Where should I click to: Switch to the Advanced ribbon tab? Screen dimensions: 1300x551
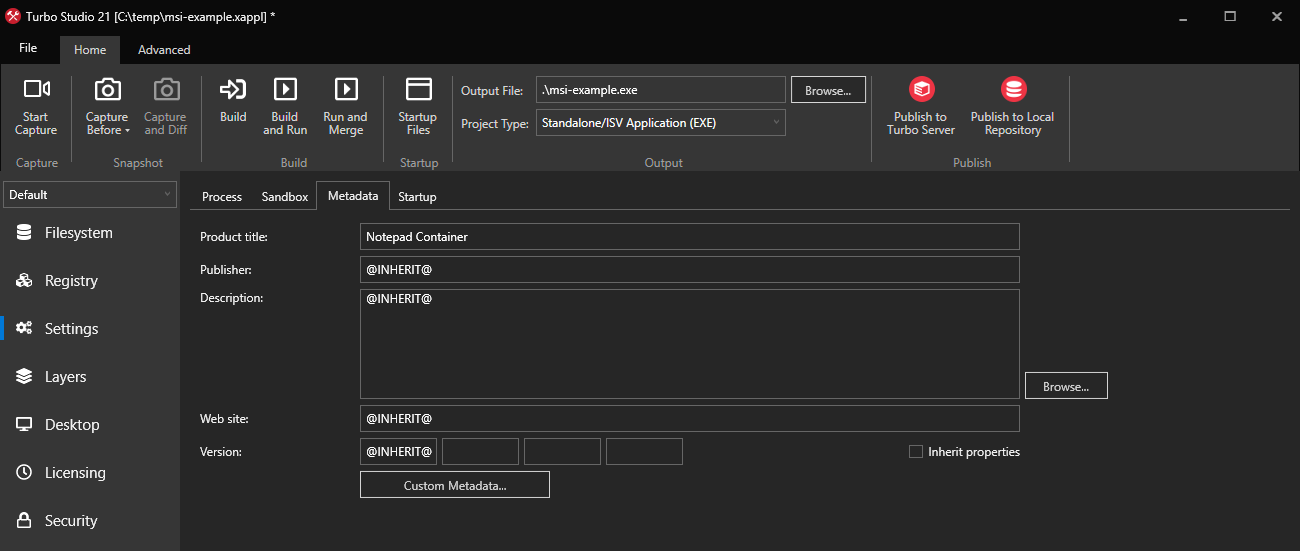coord(164,50)
